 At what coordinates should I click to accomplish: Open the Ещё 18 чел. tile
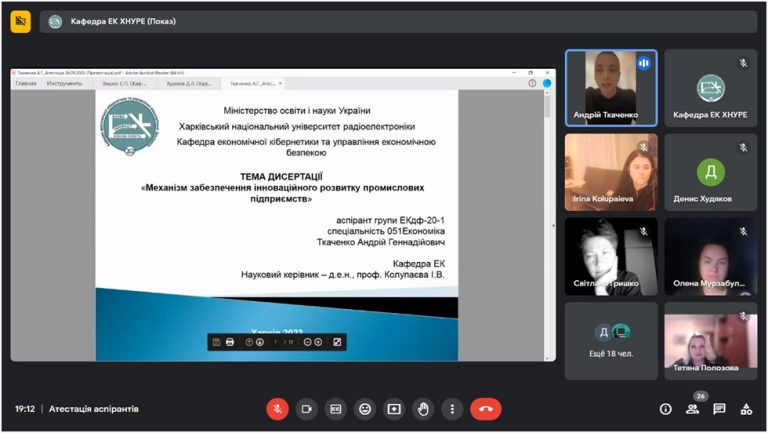tap(611, 341)
